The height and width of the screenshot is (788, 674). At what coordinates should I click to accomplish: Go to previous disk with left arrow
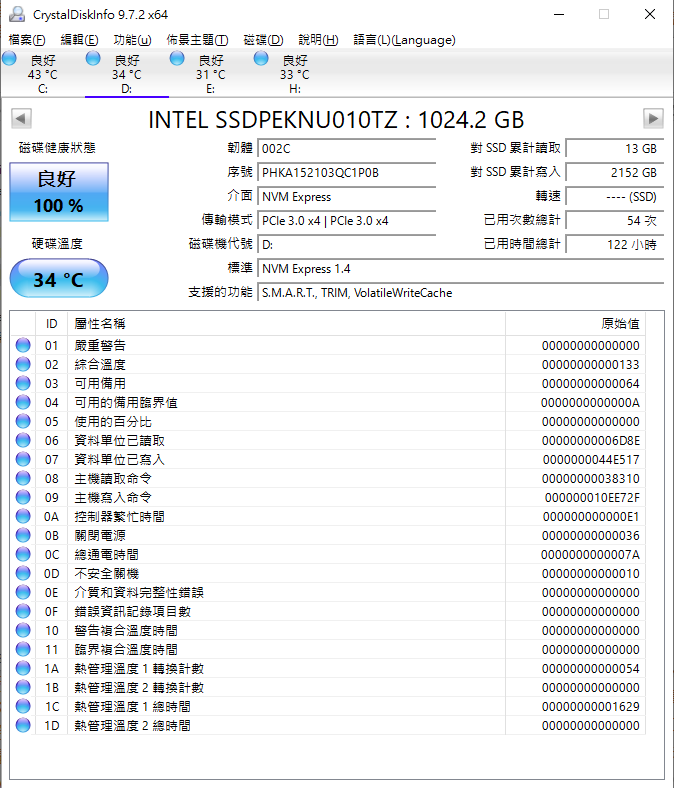tap(21, 119)
